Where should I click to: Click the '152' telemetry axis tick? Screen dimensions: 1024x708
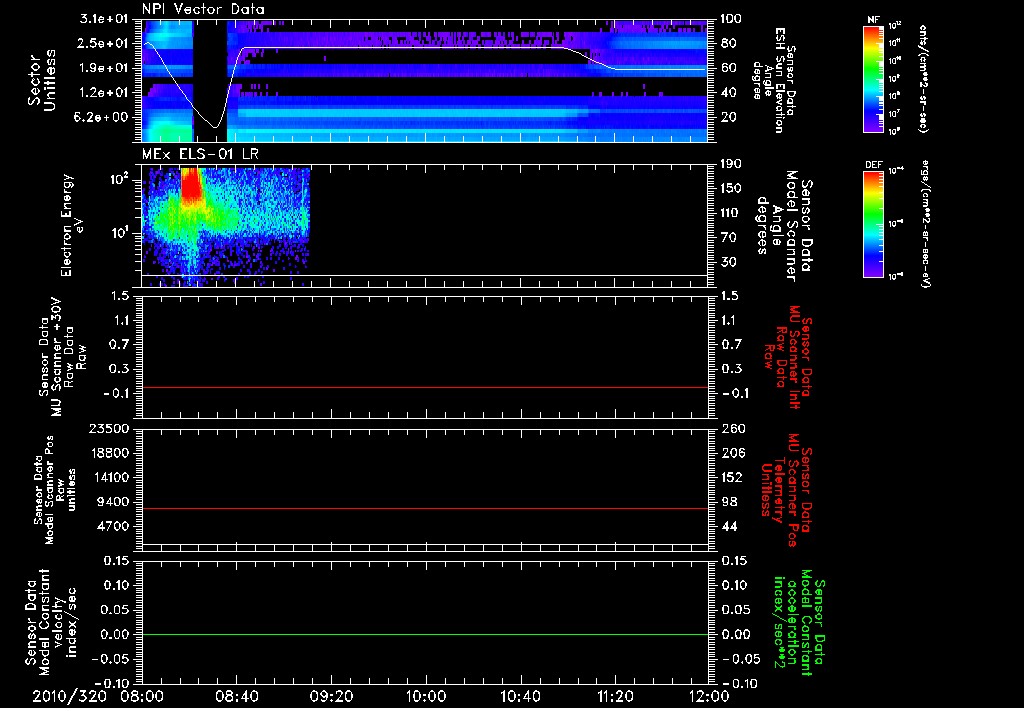point(732,477)
